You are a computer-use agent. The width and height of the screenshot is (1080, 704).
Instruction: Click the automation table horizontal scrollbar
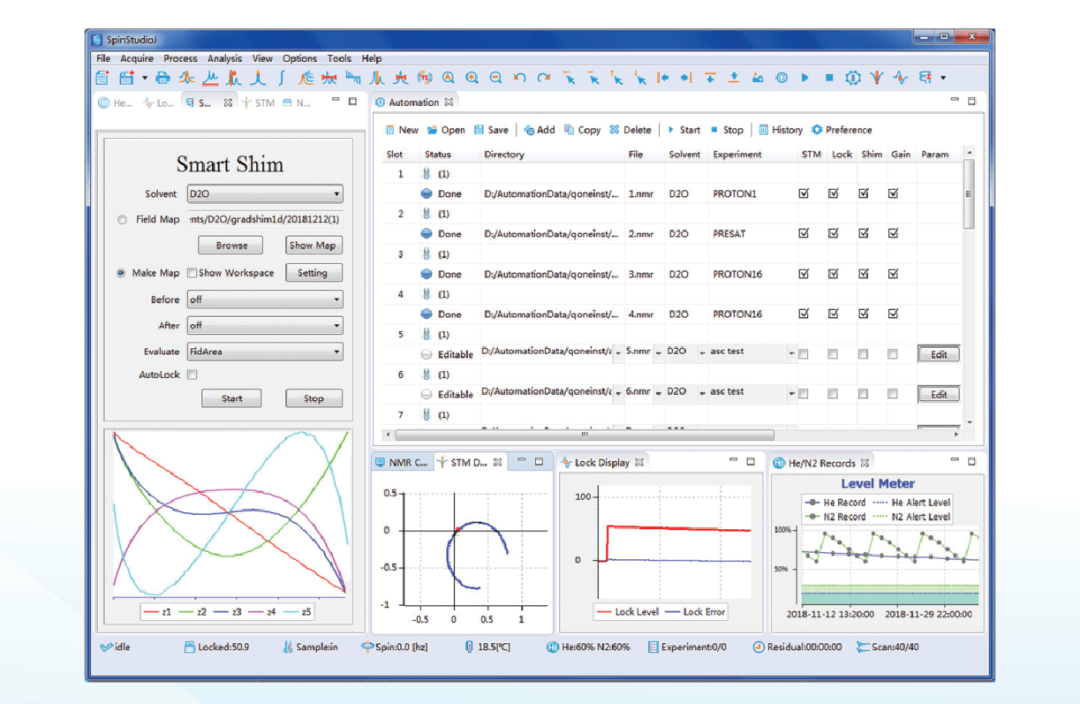(585, 435)
